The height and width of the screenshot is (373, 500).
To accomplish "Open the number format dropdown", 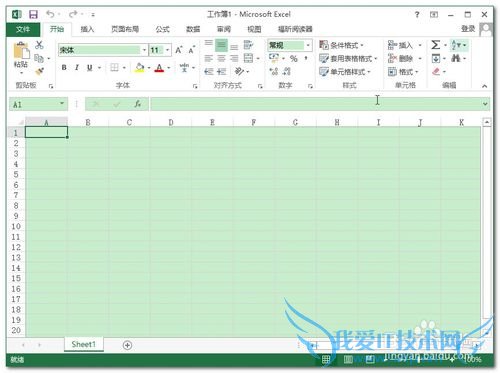I will 308,45.
